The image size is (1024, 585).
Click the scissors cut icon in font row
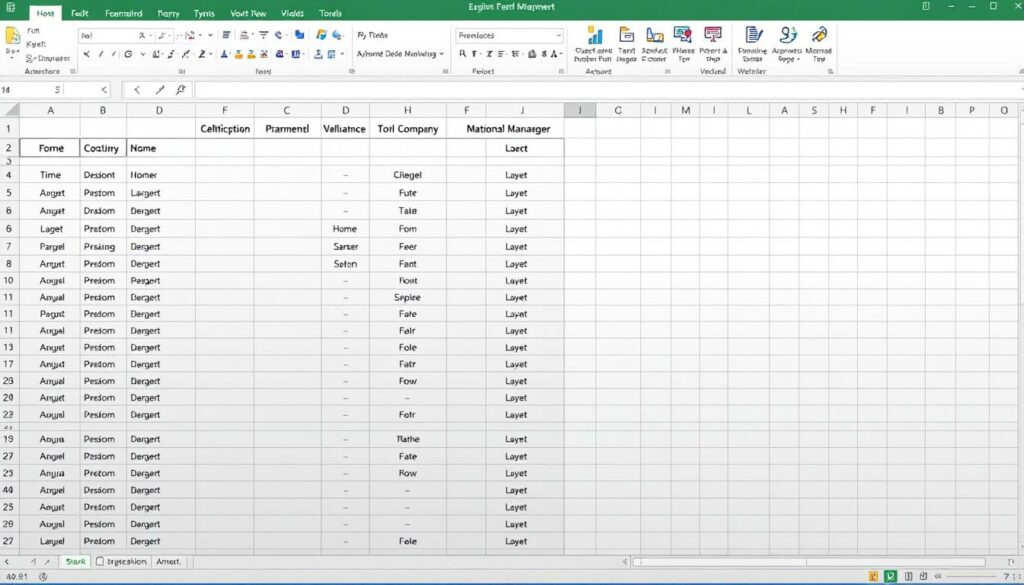click(87, 54)
